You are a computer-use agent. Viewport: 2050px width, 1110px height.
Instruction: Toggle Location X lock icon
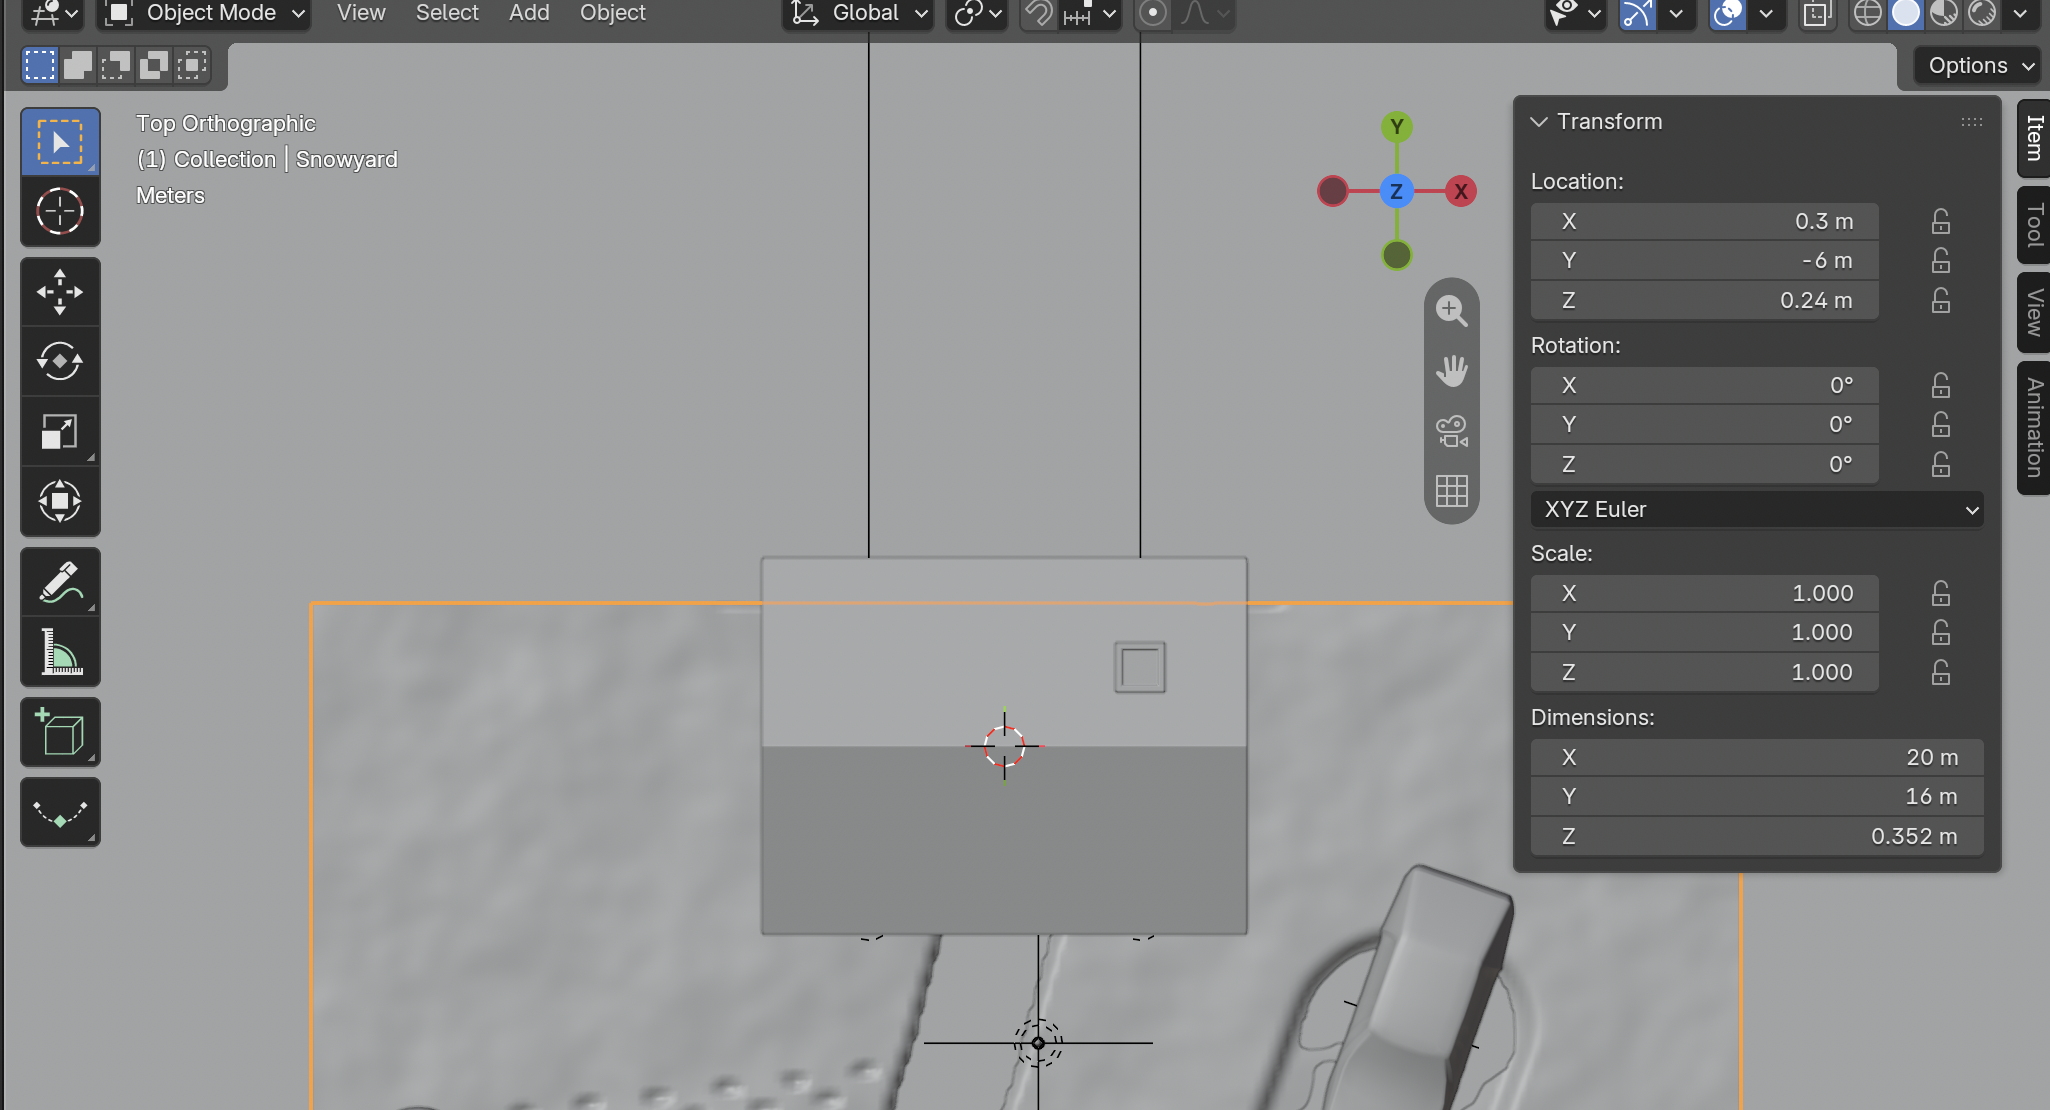[1941, 221]
